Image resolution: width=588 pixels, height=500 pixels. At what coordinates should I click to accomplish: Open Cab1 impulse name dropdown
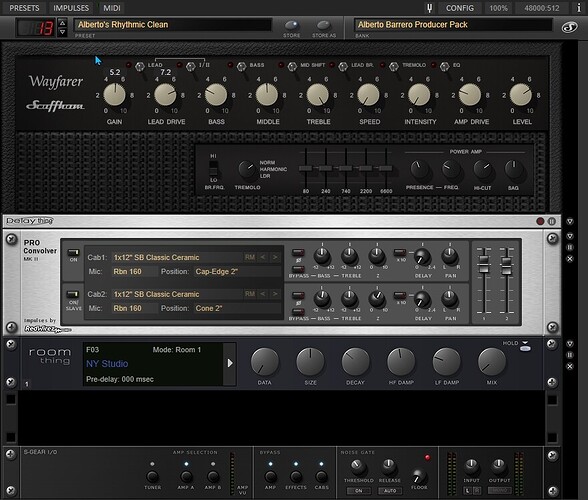[x=177, y=257]
